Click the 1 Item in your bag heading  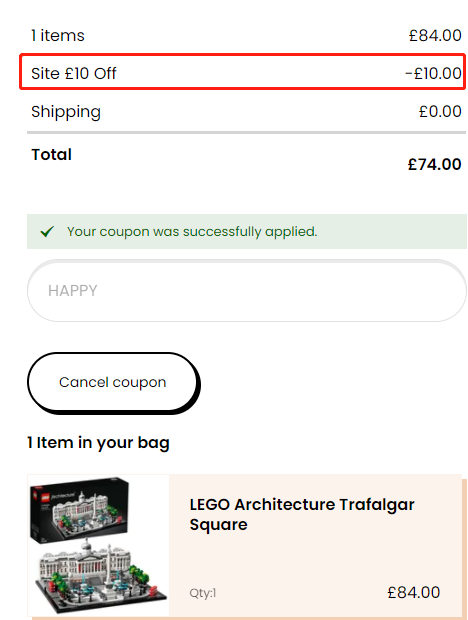click(x=98, y=443)
